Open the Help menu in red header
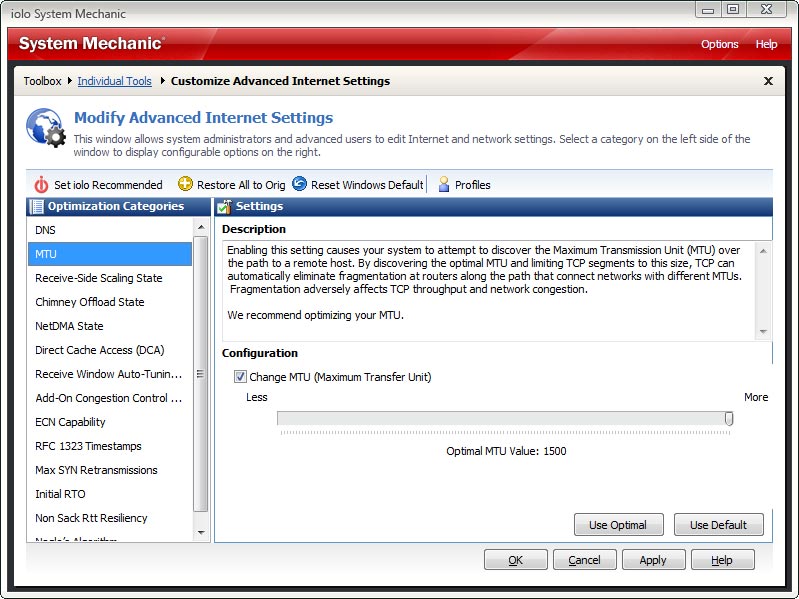This screenshot has width=799, height=599. pyautogui.click(x=766, y=44)
